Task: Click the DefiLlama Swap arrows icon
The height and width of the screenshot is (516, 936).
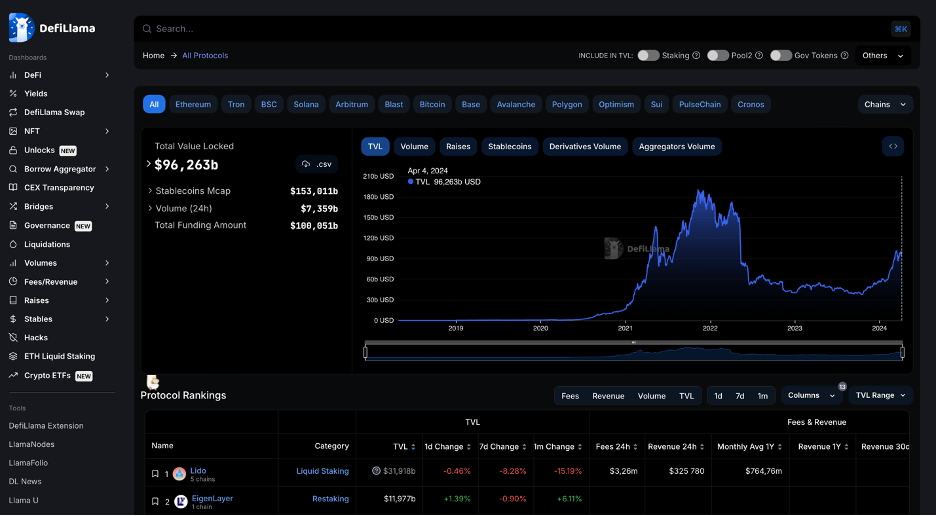Action: (13, 112)
